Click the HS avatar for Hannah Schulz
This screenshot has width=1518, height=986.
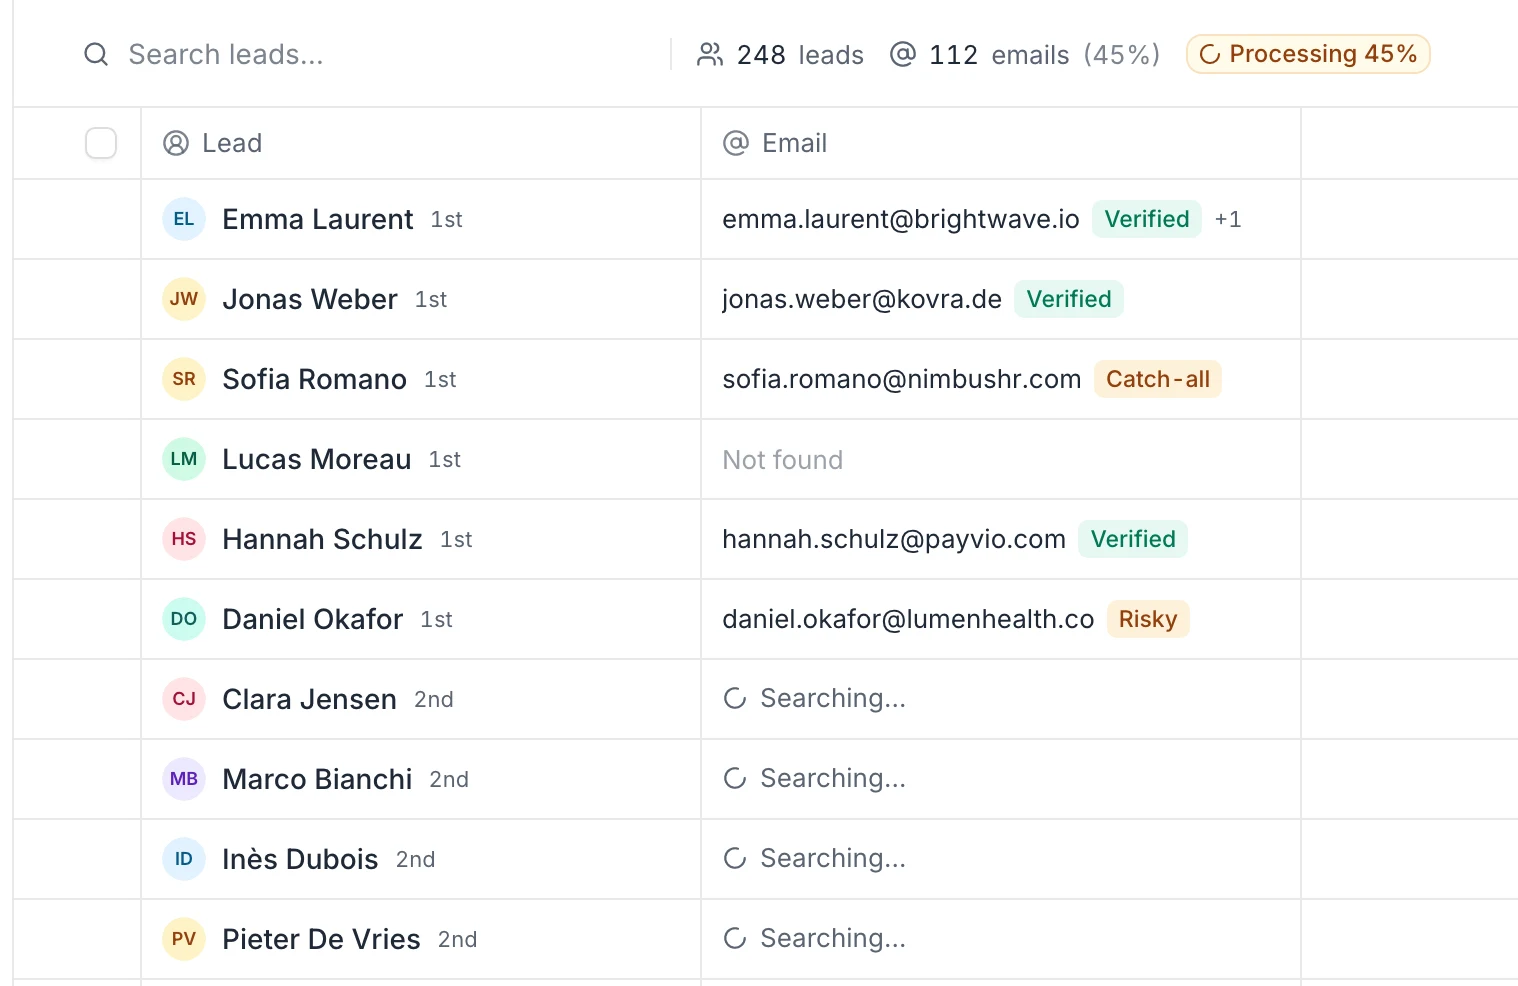(x=184, y=539)
